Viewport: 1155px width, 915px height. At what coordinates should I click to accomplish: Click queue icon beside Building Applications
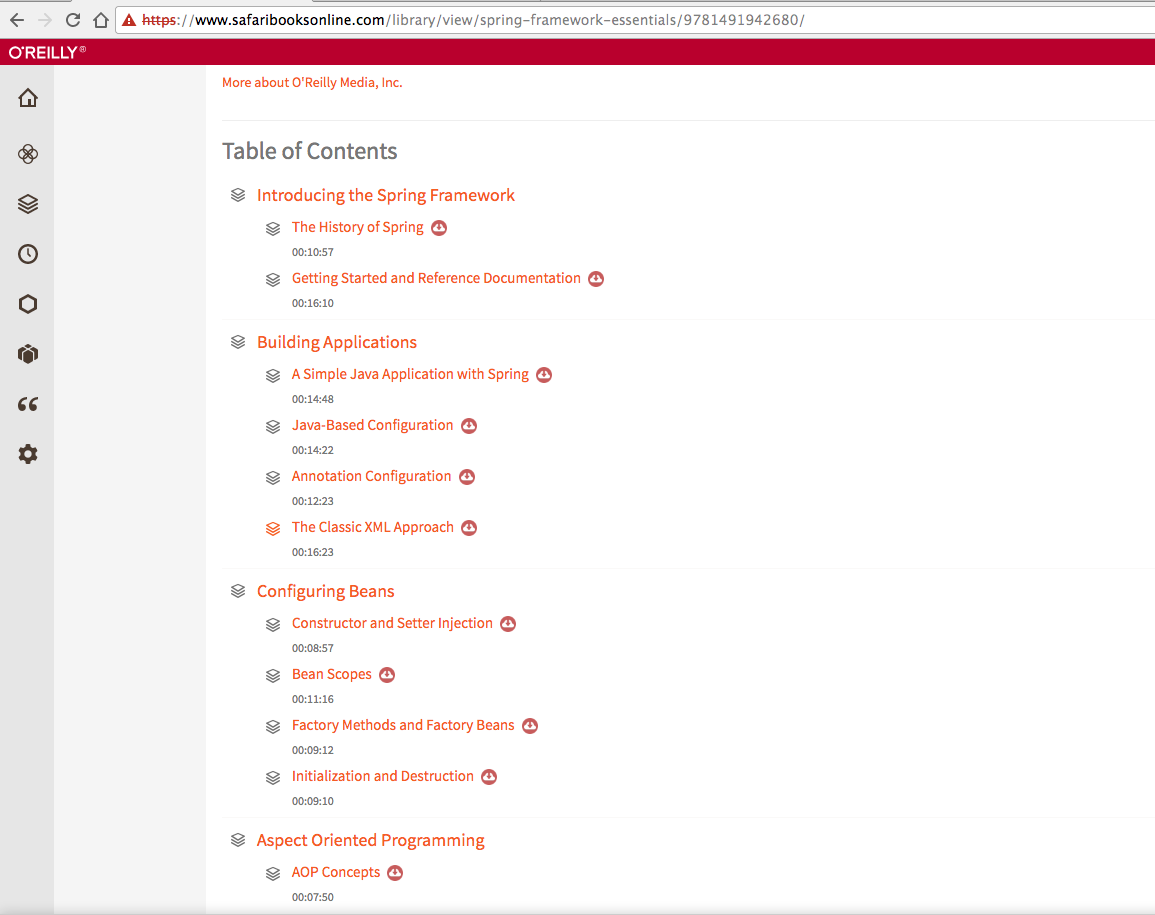238,342
